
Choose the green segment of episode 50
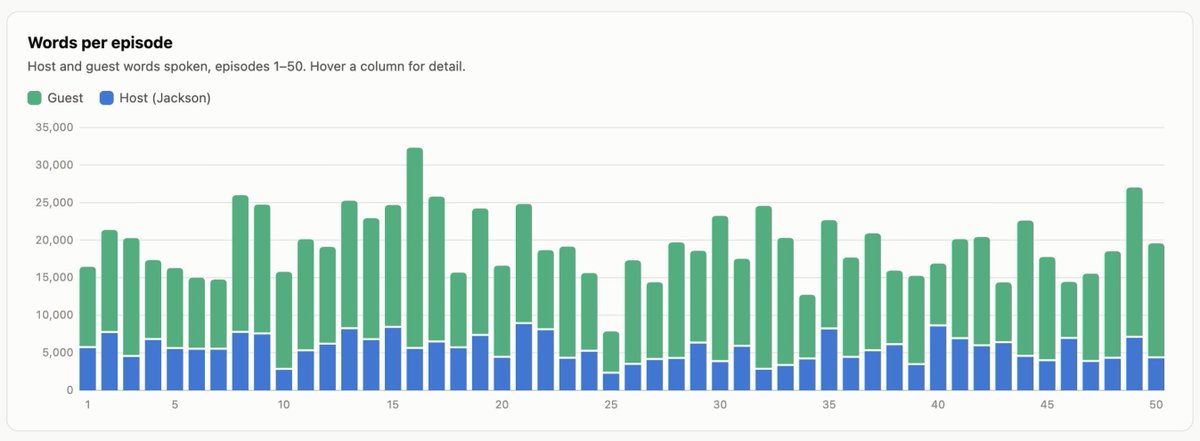(x=1156, y=301)
